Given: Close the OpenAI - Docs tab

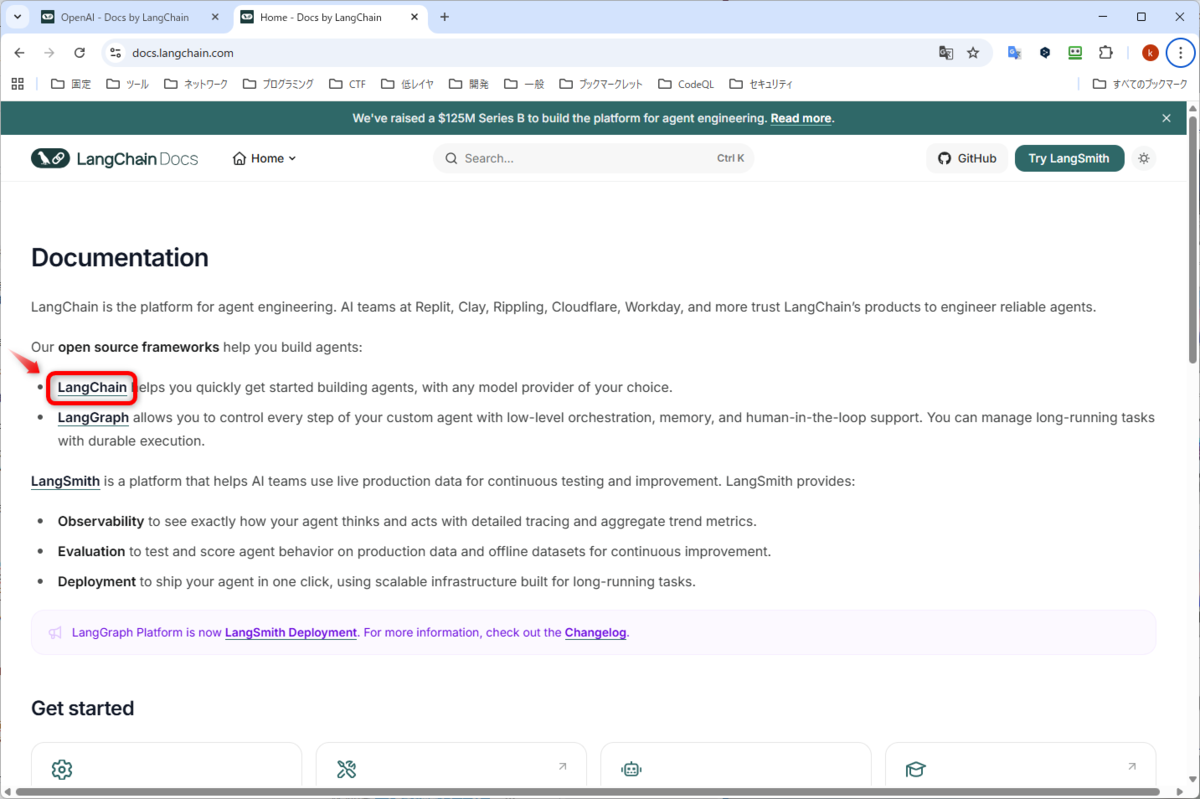Looking at the screenshot, I should coord(216,17).
